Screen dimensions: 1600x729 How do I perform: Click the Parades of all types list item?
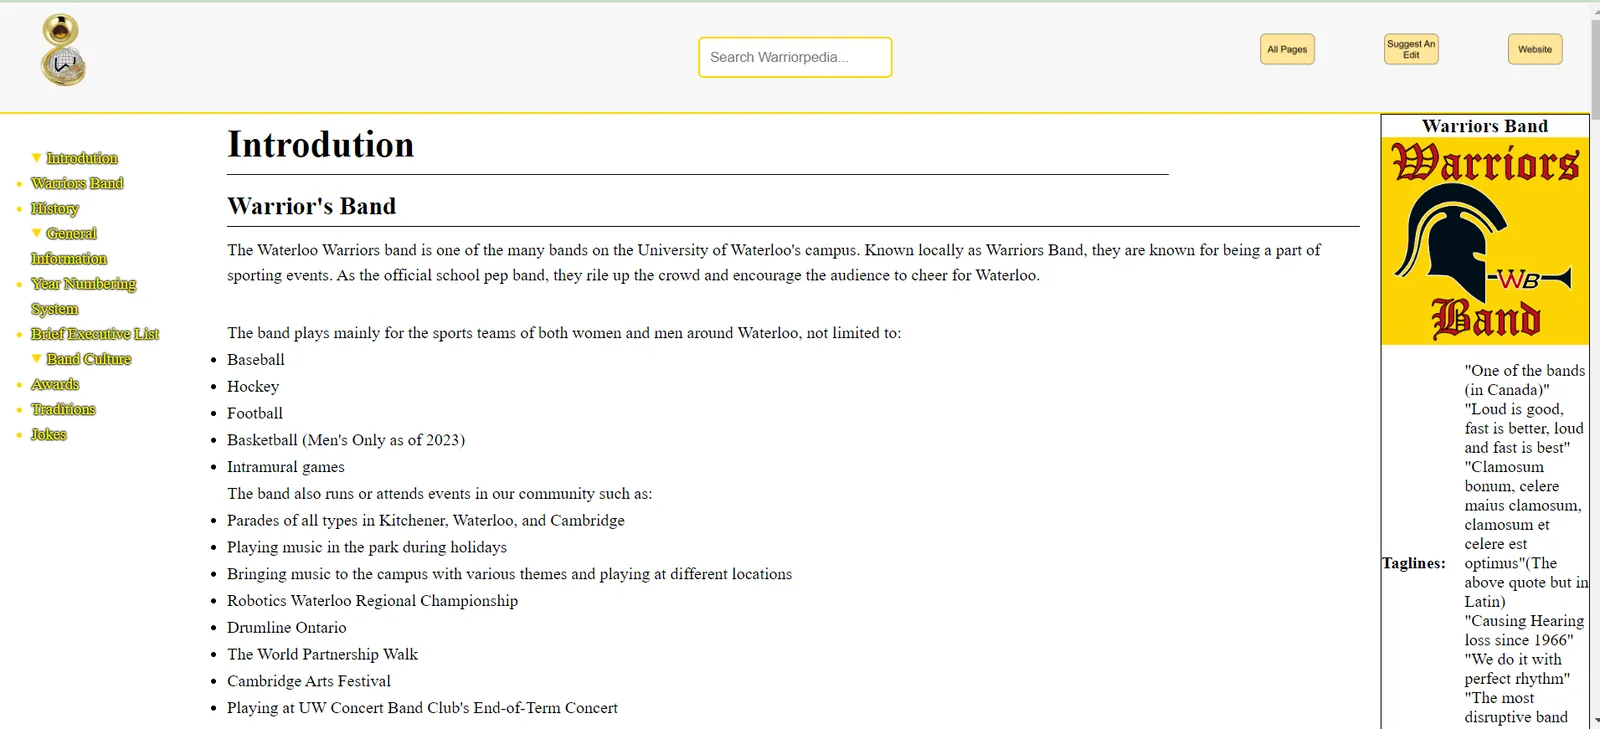(x=426, y=521)
